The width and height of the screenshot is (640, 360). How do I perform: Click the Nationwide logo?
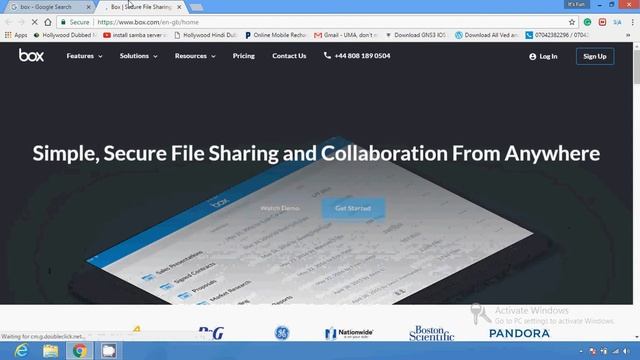(x=349, y=333)
